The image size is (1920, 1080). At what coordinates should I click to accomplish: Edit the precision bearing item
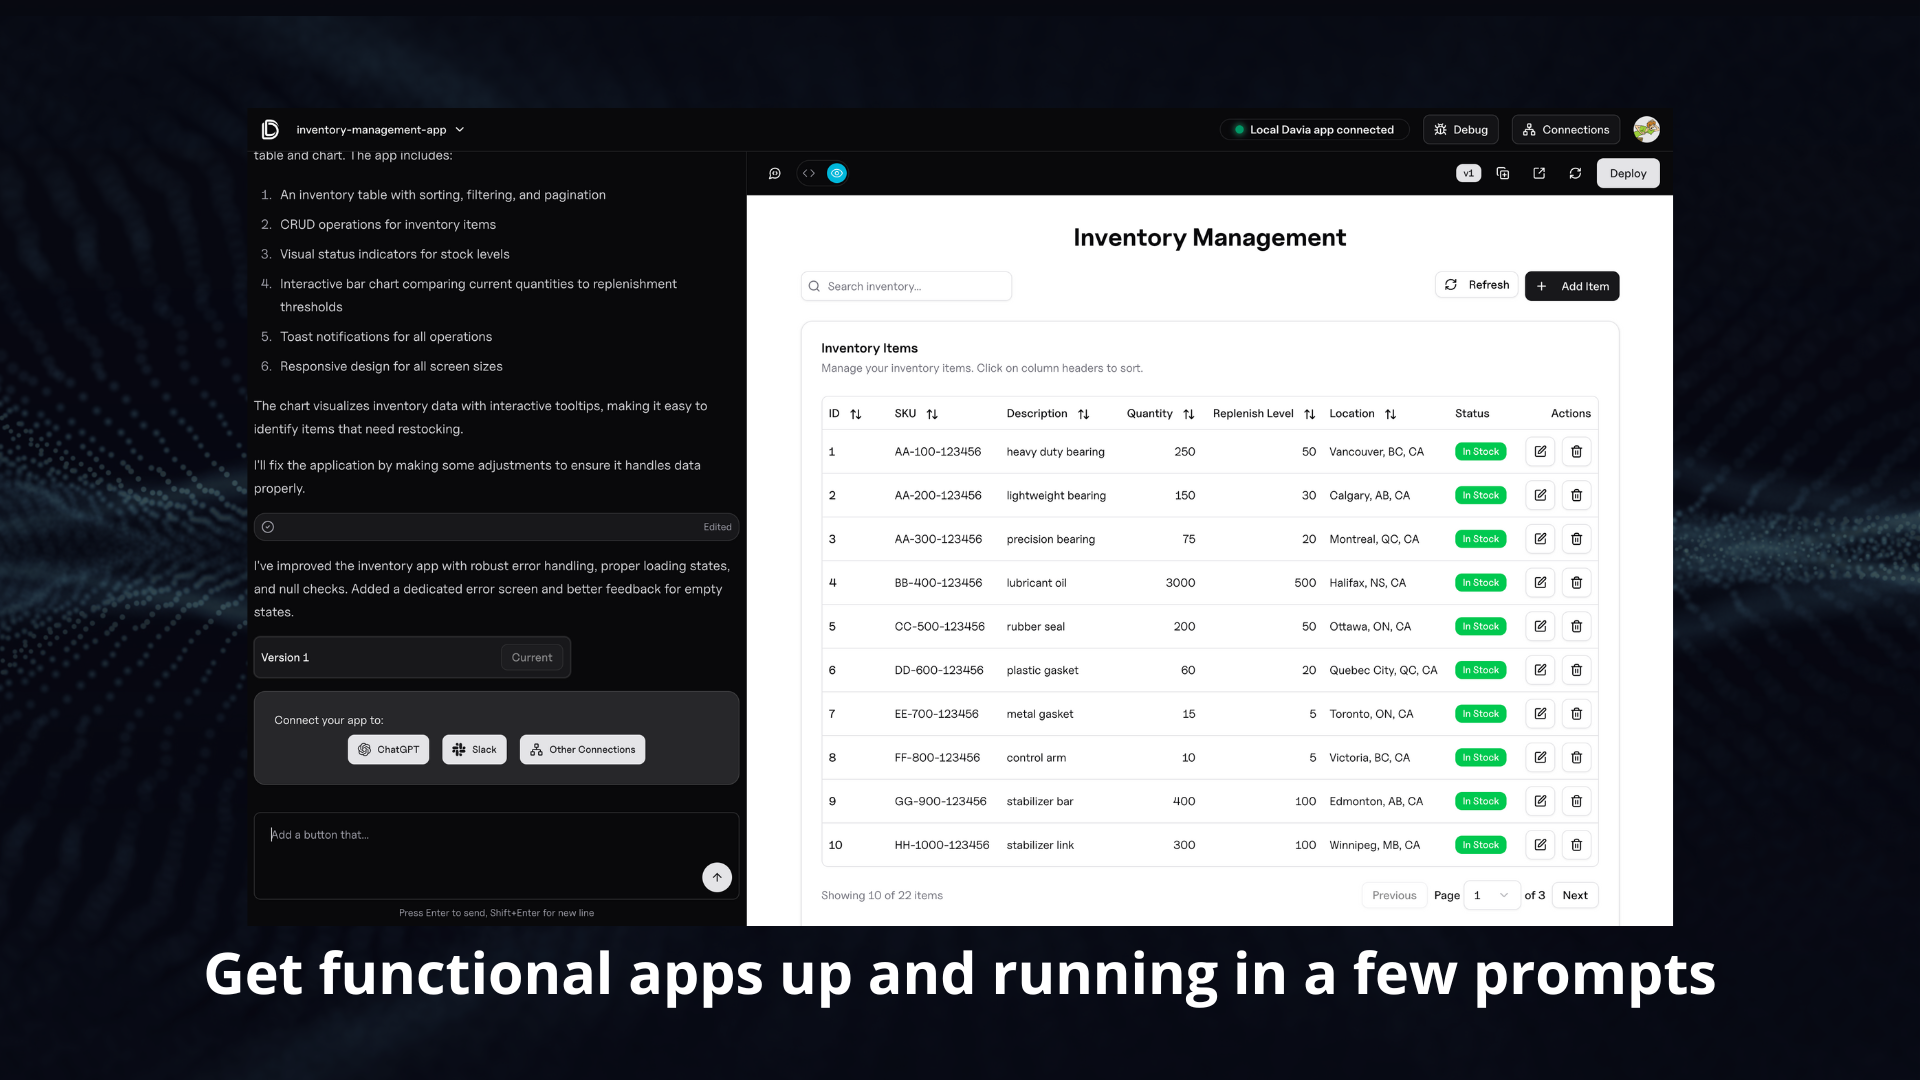point(1540,539)
